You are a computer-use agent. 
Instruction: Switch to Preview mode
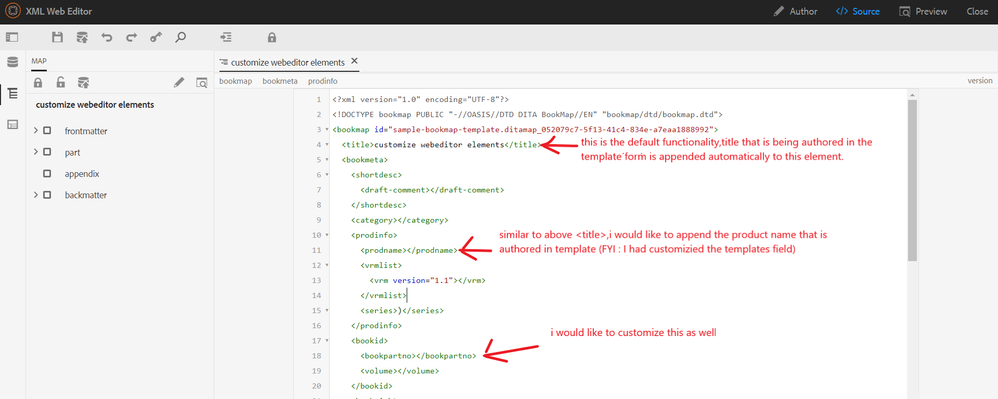click(x=923, y=11)
